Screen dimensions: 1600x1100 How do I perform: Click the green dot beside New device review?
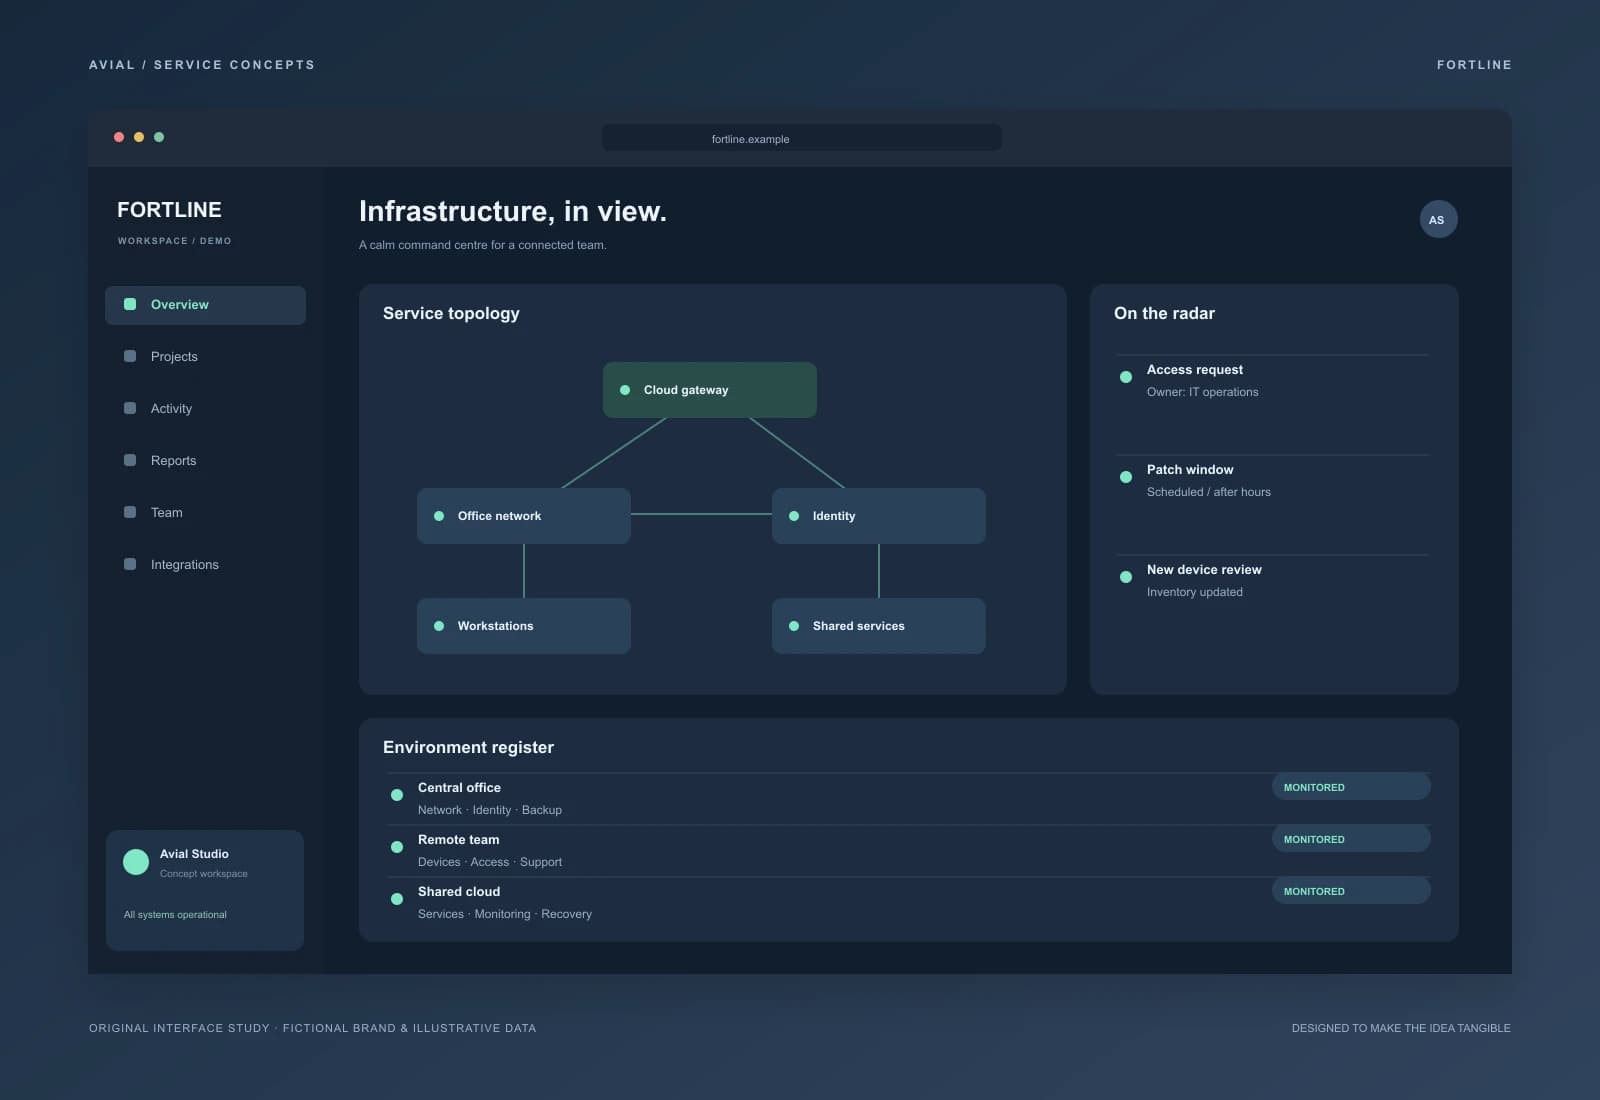(1126, 577)
